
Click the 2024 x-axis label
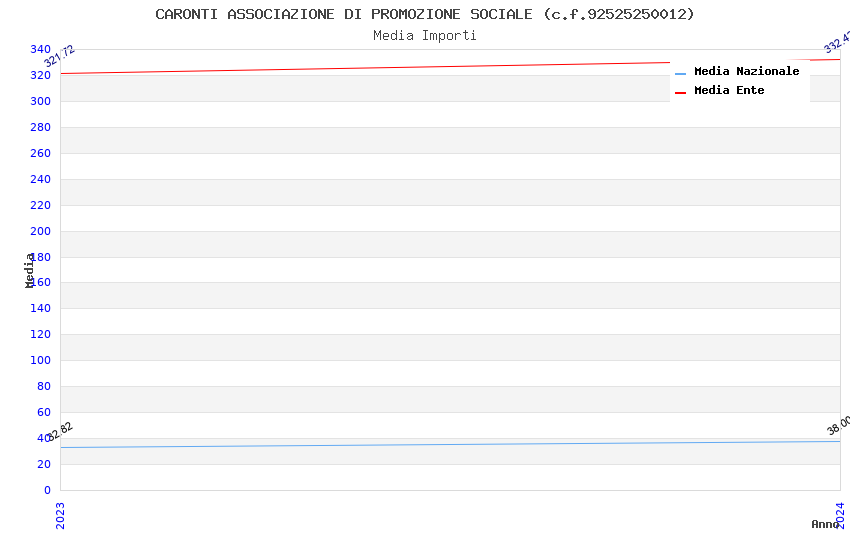click(x=840, y=515)
